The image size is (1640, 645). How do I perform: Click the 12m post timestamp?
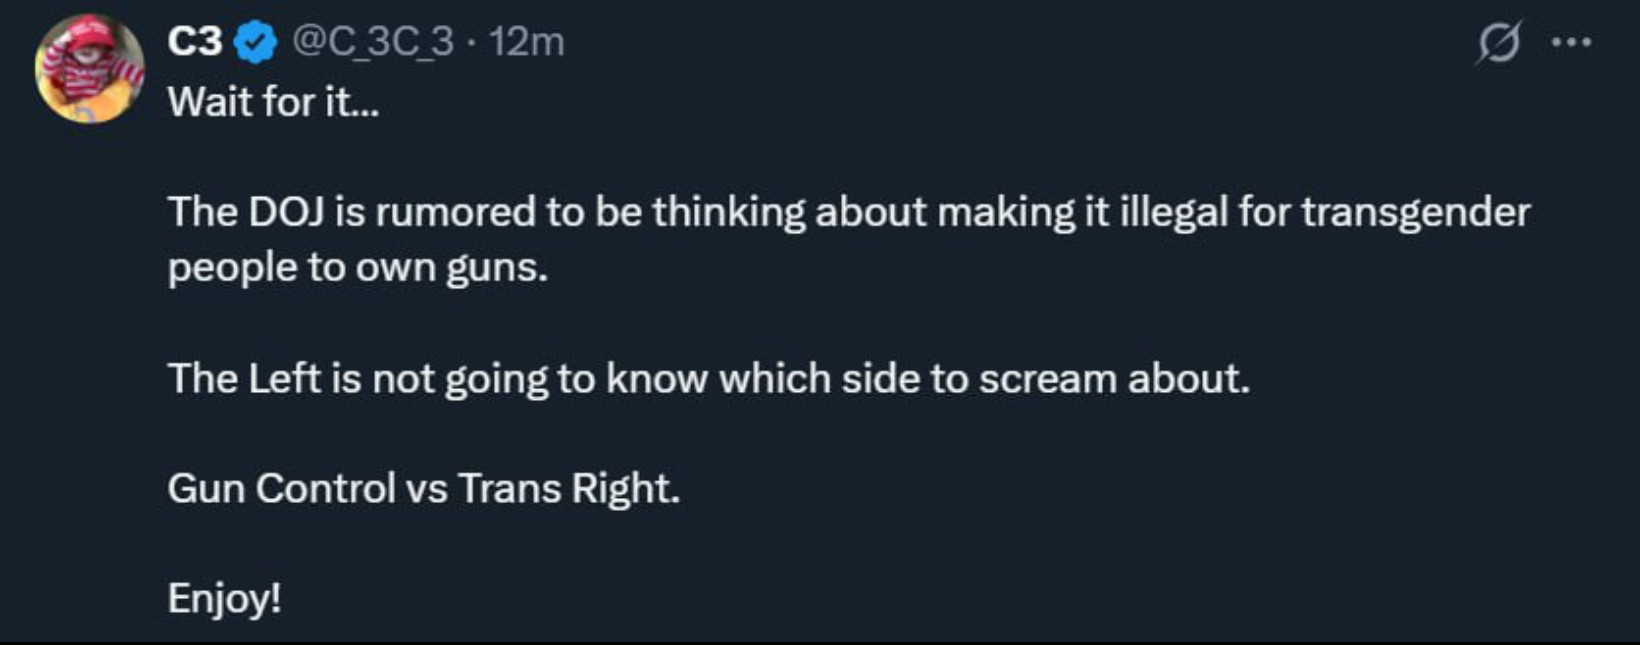(x=527, y=42)
